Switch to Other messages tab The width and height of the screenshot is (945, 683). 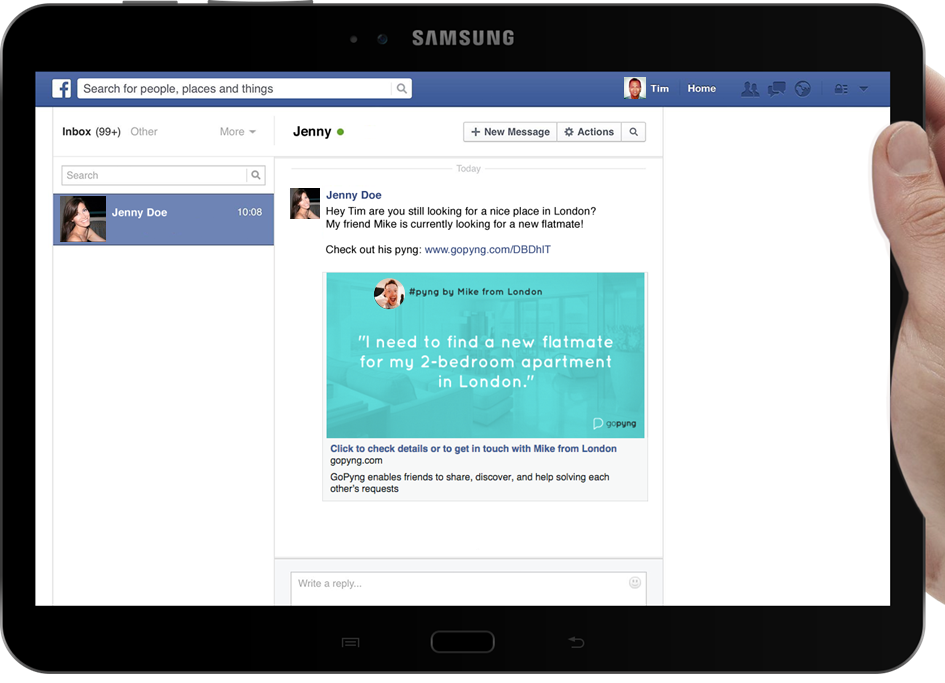click(144, 131)
